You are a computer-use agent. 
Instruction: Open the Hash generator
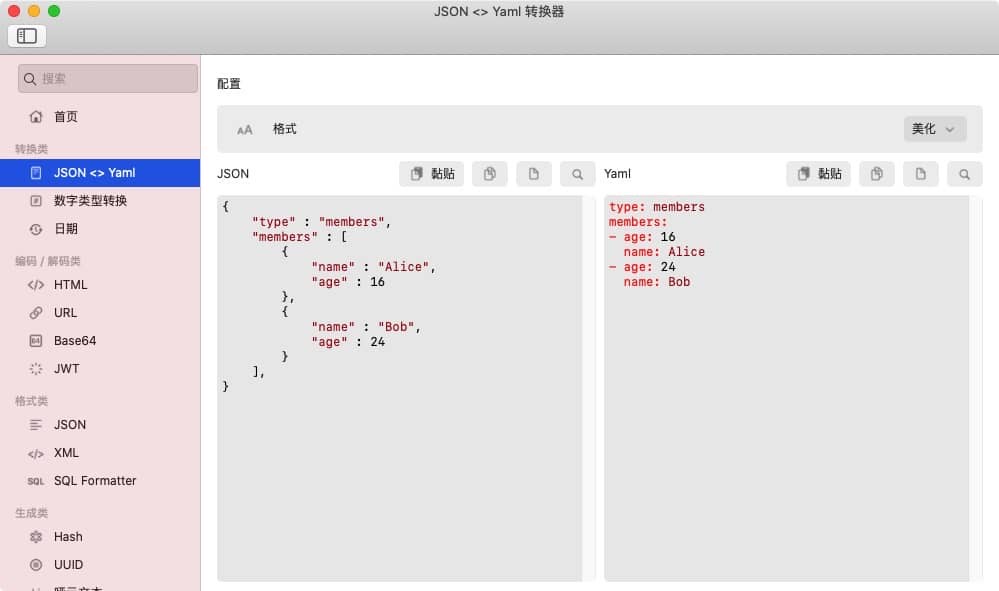coord(100,537)
